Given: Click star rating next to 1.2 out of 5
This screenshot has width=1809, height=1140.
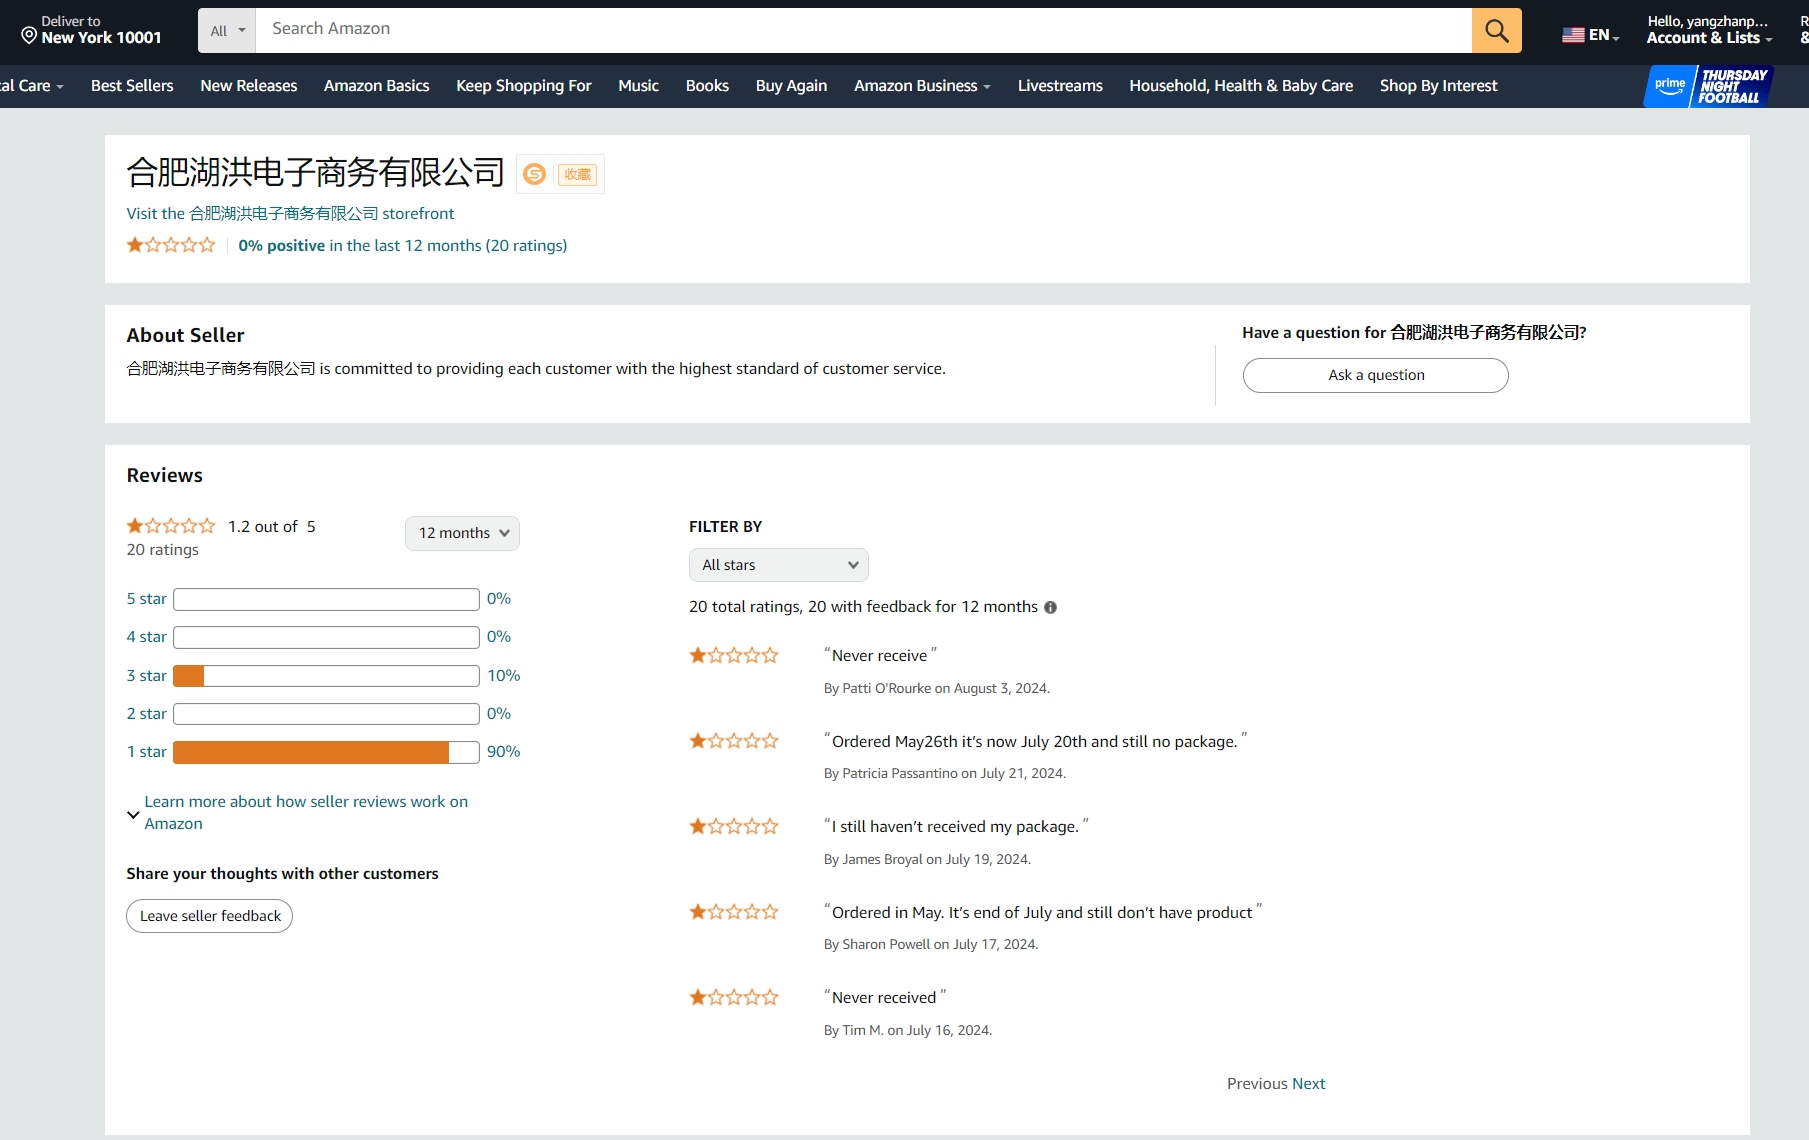Looking at the screenshot, I should (x=171, y=526).
